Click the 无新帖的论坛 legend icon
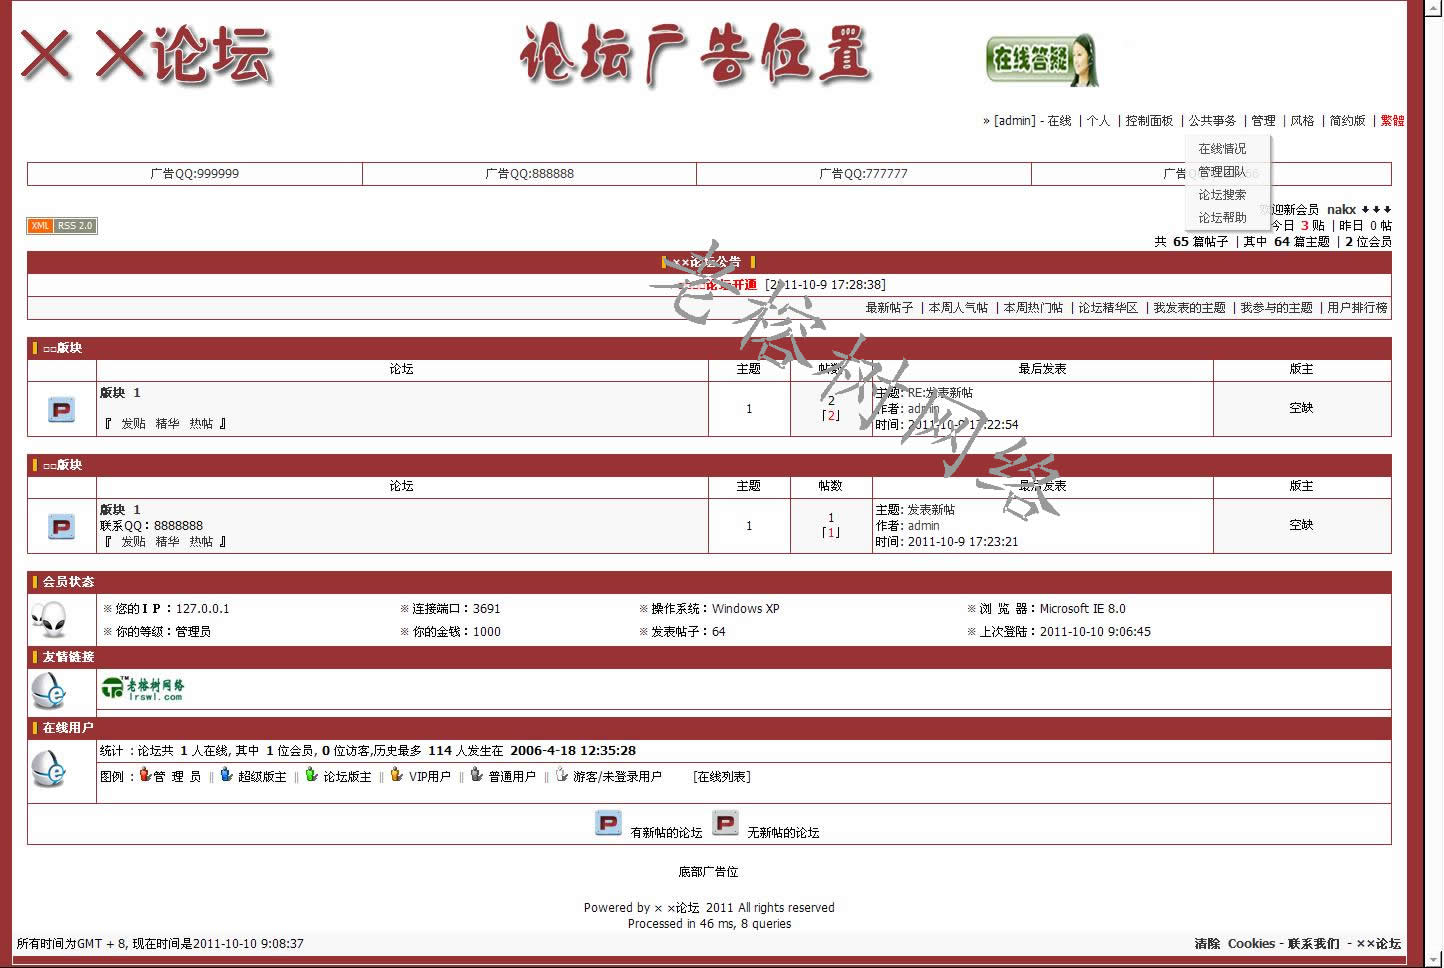 pos(726,823)
